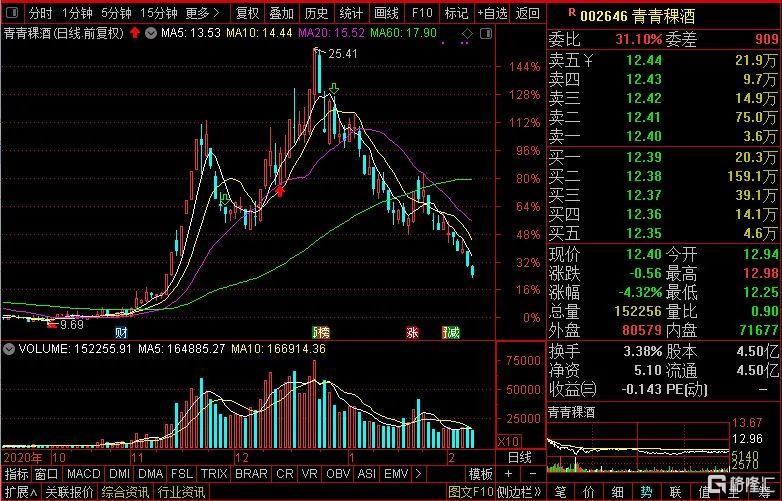Screen dimensions: 782x501
Task: Choose the EMV indicator
Action: click(396, 474)
